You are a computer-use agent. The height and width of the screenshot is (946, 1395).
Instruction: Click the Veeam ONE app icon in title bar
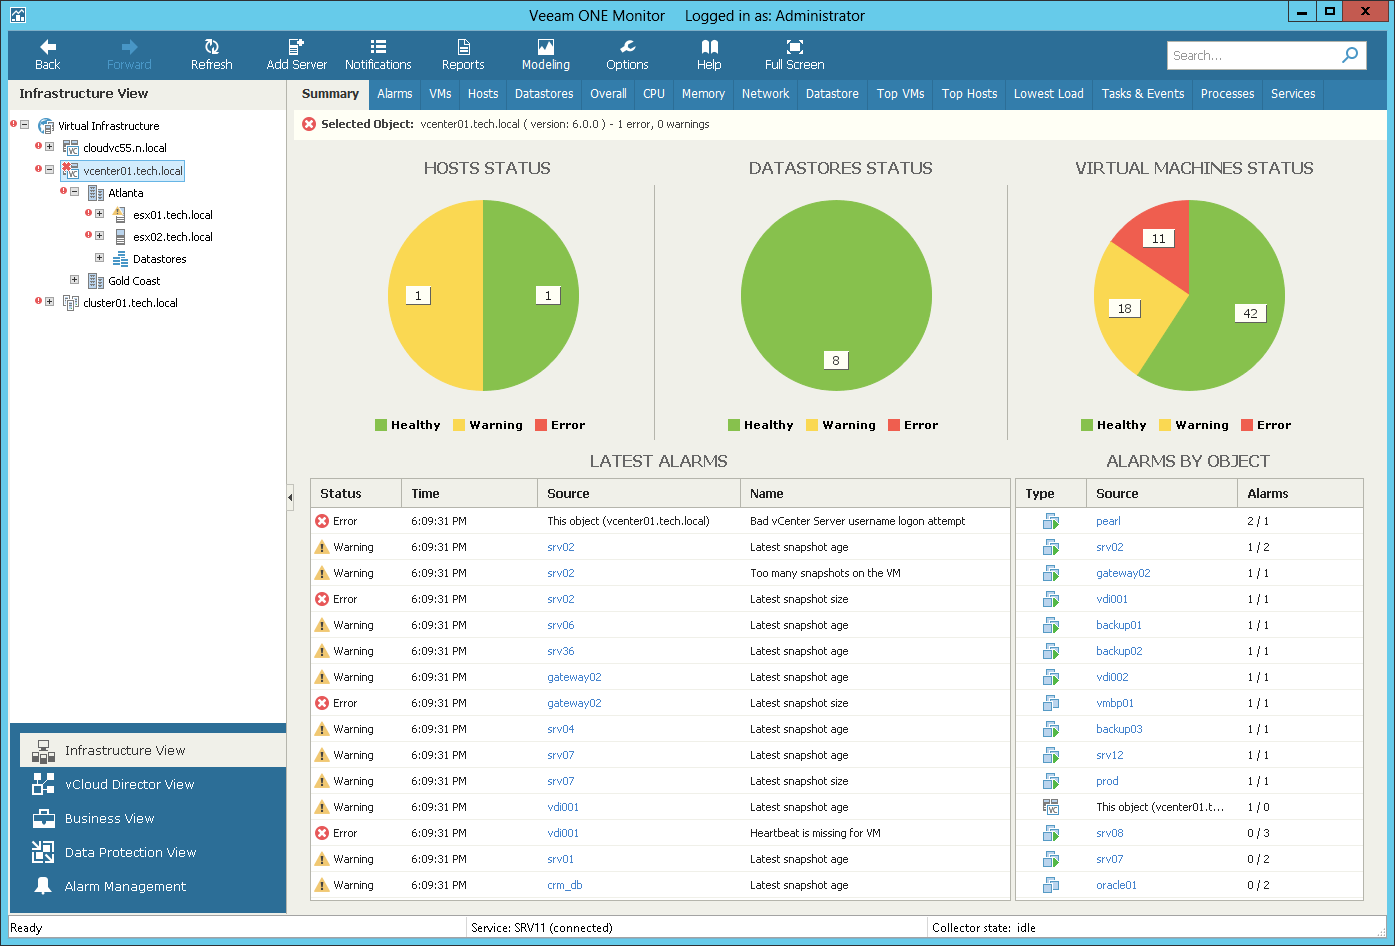(x=18, y=15)
